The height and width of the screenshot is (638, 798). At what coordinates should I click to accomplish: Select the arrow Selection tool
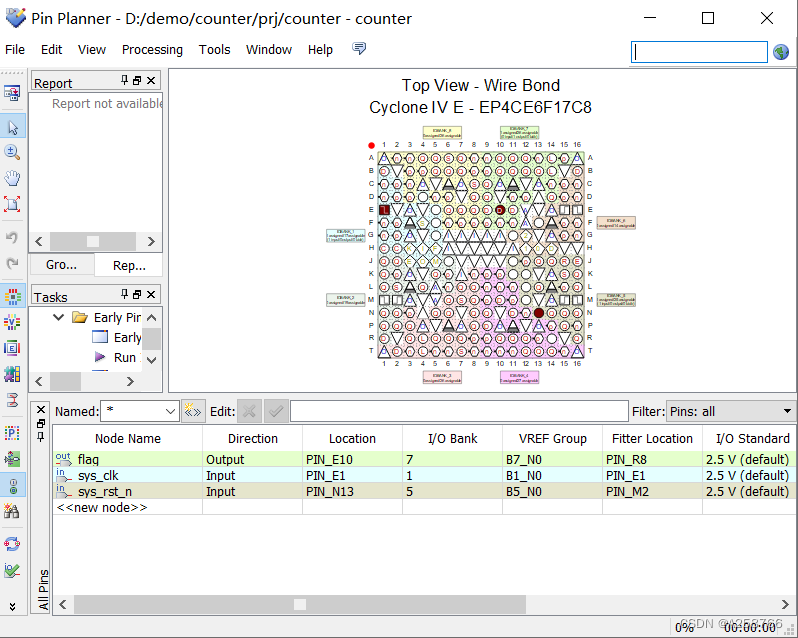[x=13, y=127]
